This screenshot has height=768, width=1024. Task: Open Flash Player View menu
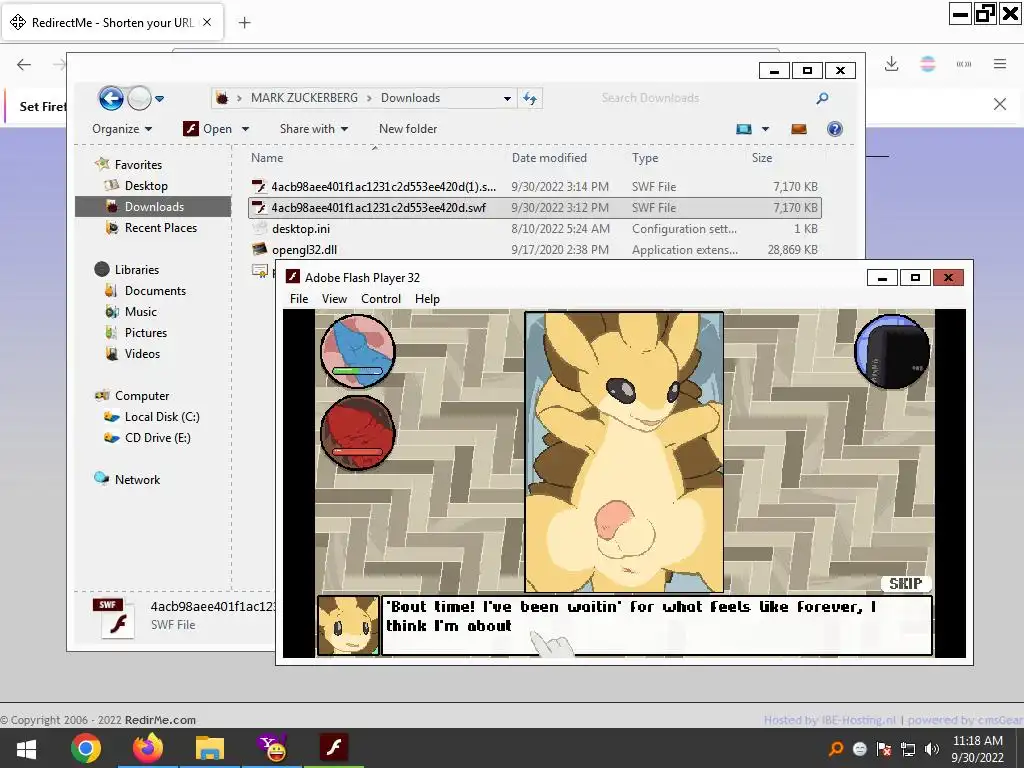click(x=334, y=298)
